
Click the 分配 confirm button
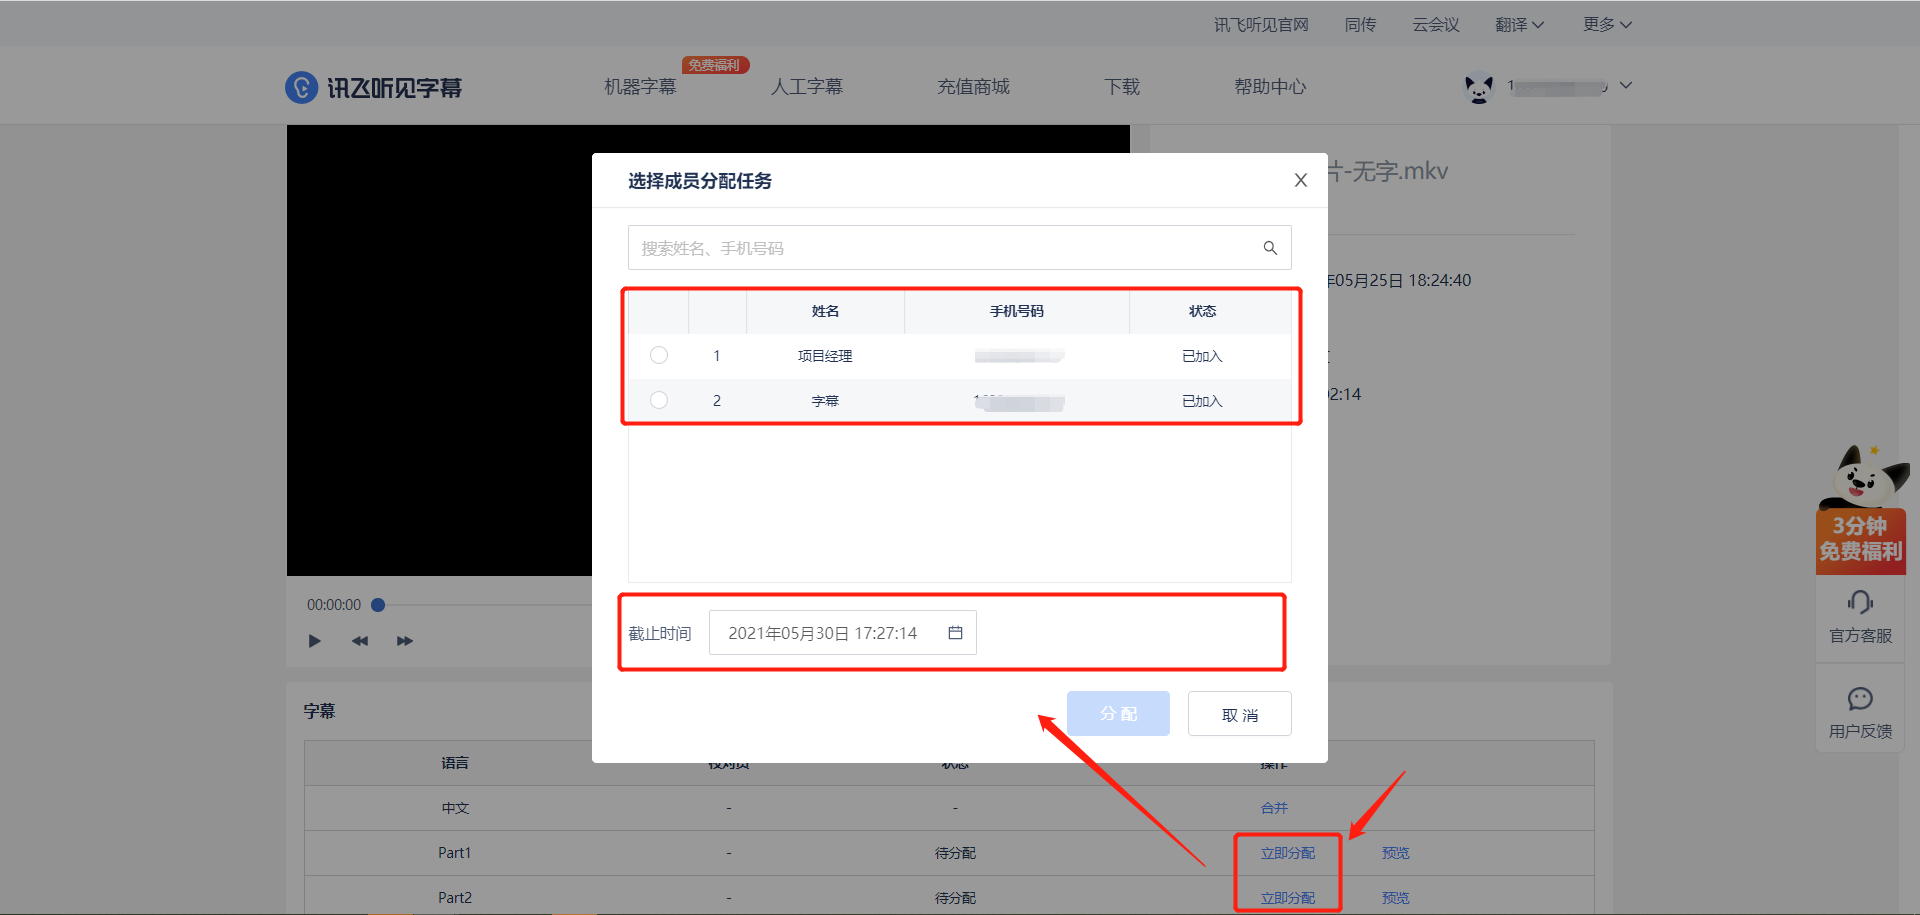click(1118, 714)
